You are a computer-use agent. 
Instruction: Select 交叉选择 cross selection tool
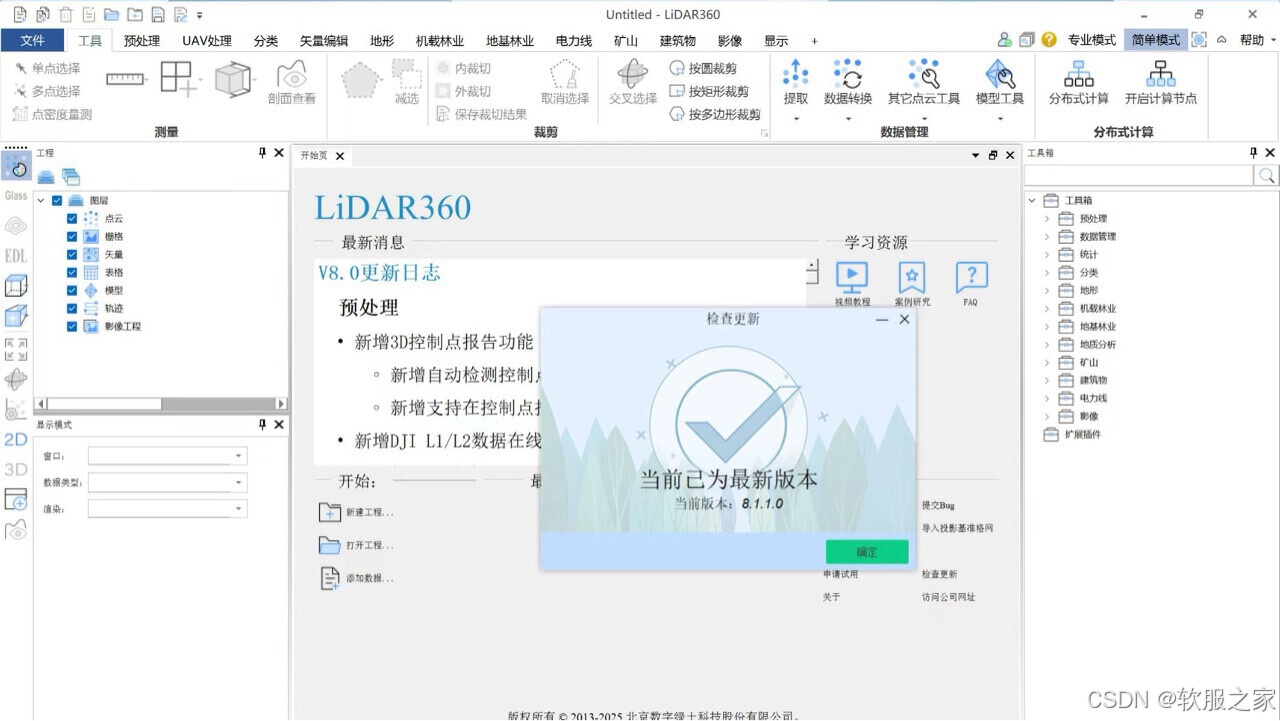(633, 83)
